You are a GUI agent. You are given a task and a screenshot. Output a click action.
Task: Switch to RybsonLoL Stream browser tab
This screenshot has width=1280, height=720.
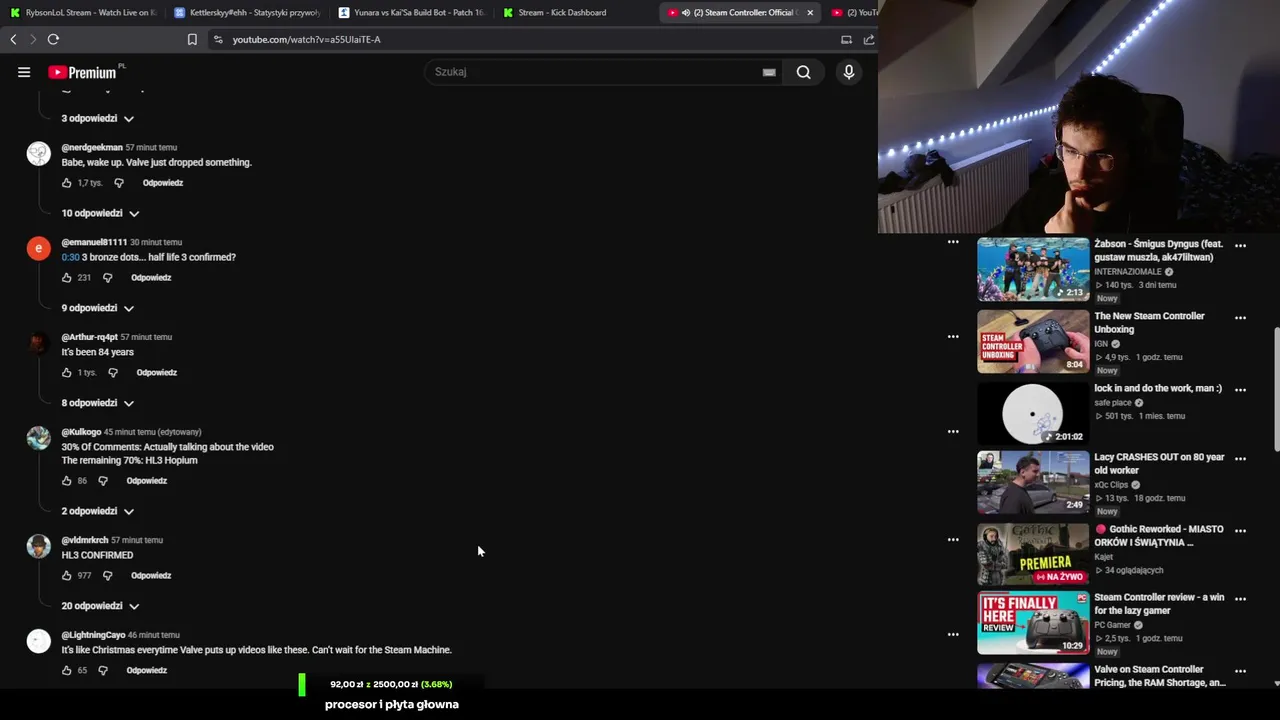point(82,13)
